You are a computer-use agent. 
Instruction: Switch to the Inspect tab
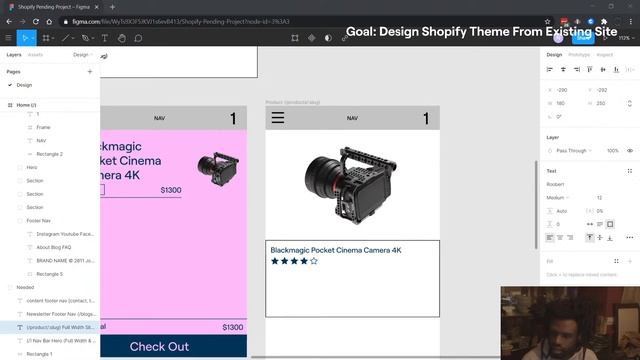tap(604, 55)
